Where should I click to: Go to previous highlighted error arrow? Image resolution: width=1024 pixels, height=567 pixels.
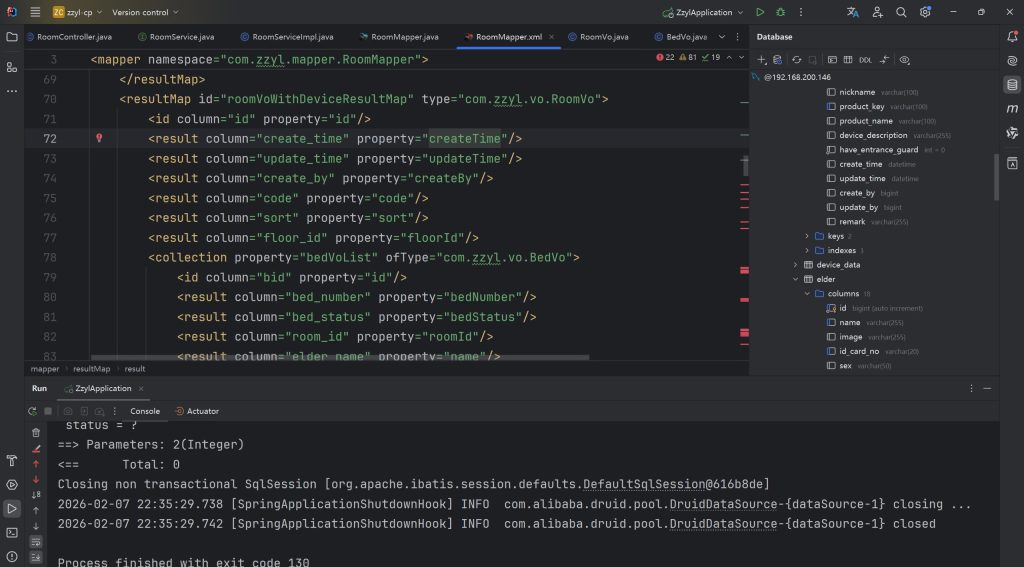pyautogui.click(x=729, y=57)
